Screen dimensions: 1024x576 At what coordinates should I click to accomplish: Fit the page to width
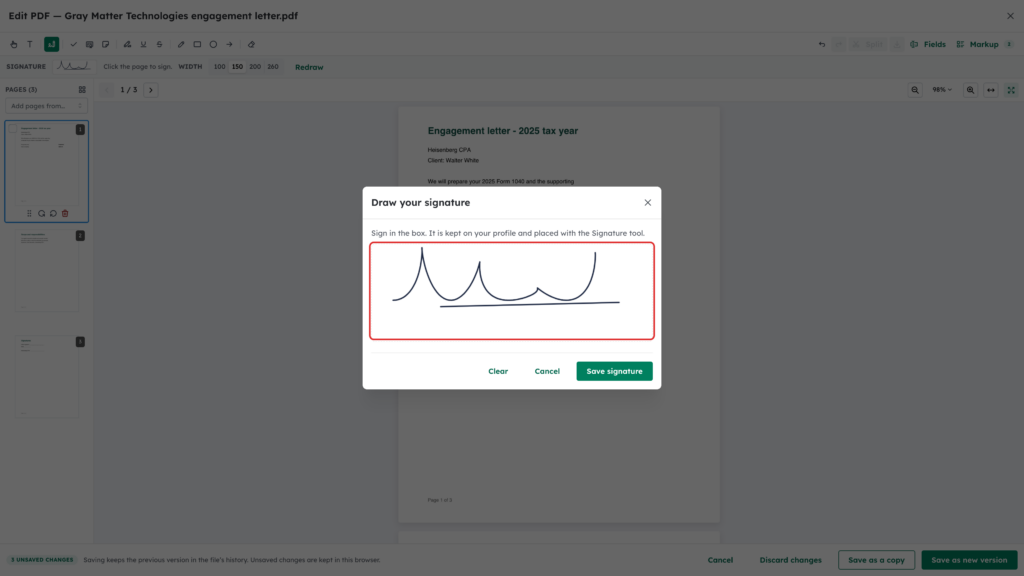(991, 90)
